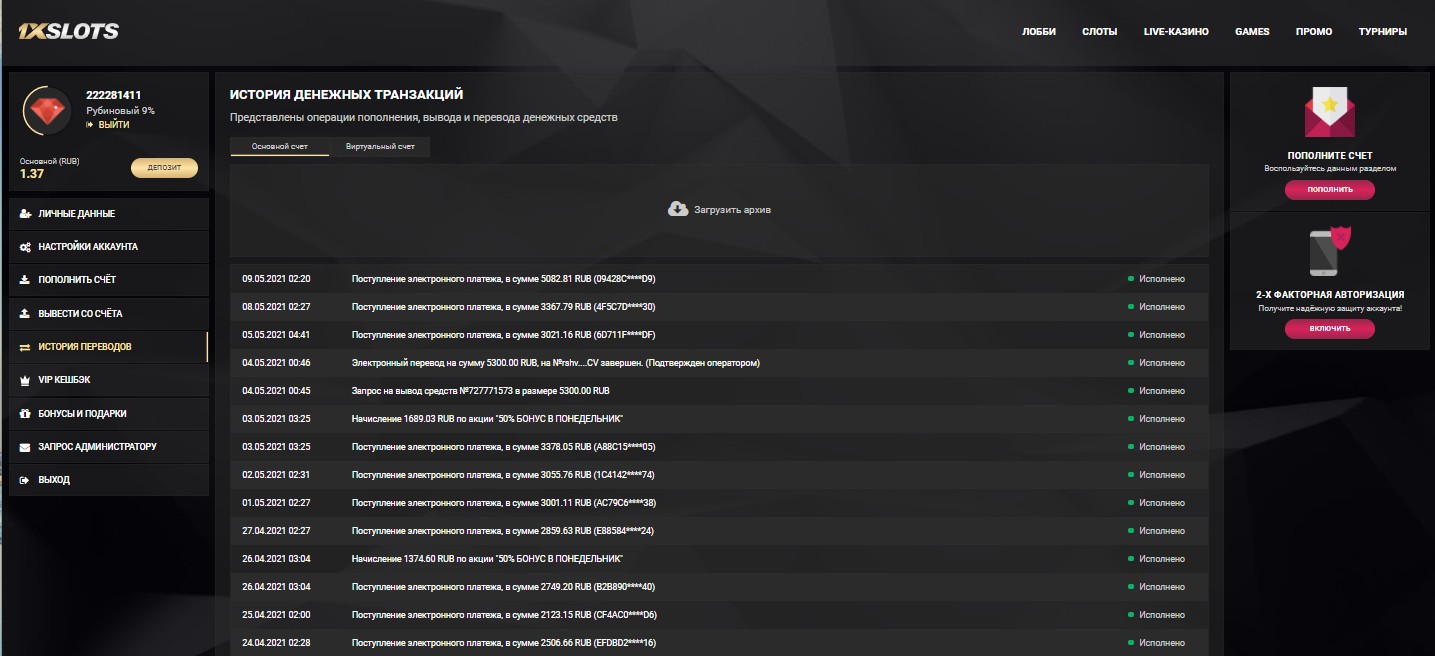The height and width of the screenshot is (656, 1435).
Task: Click the VIP cashback crown icon
Action: point(25,380)
